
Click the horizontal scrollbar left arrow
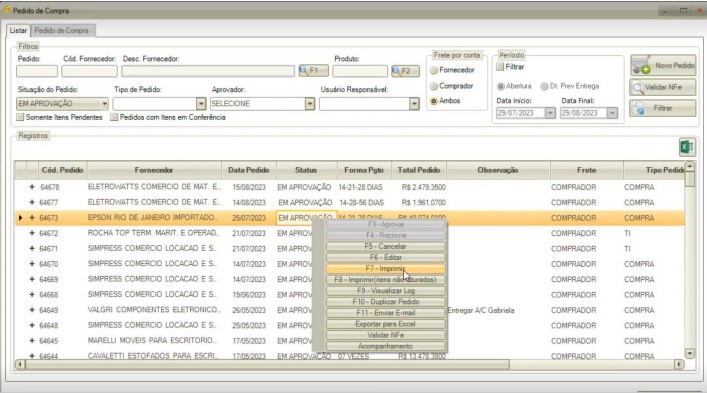click(x=19, y=364)
